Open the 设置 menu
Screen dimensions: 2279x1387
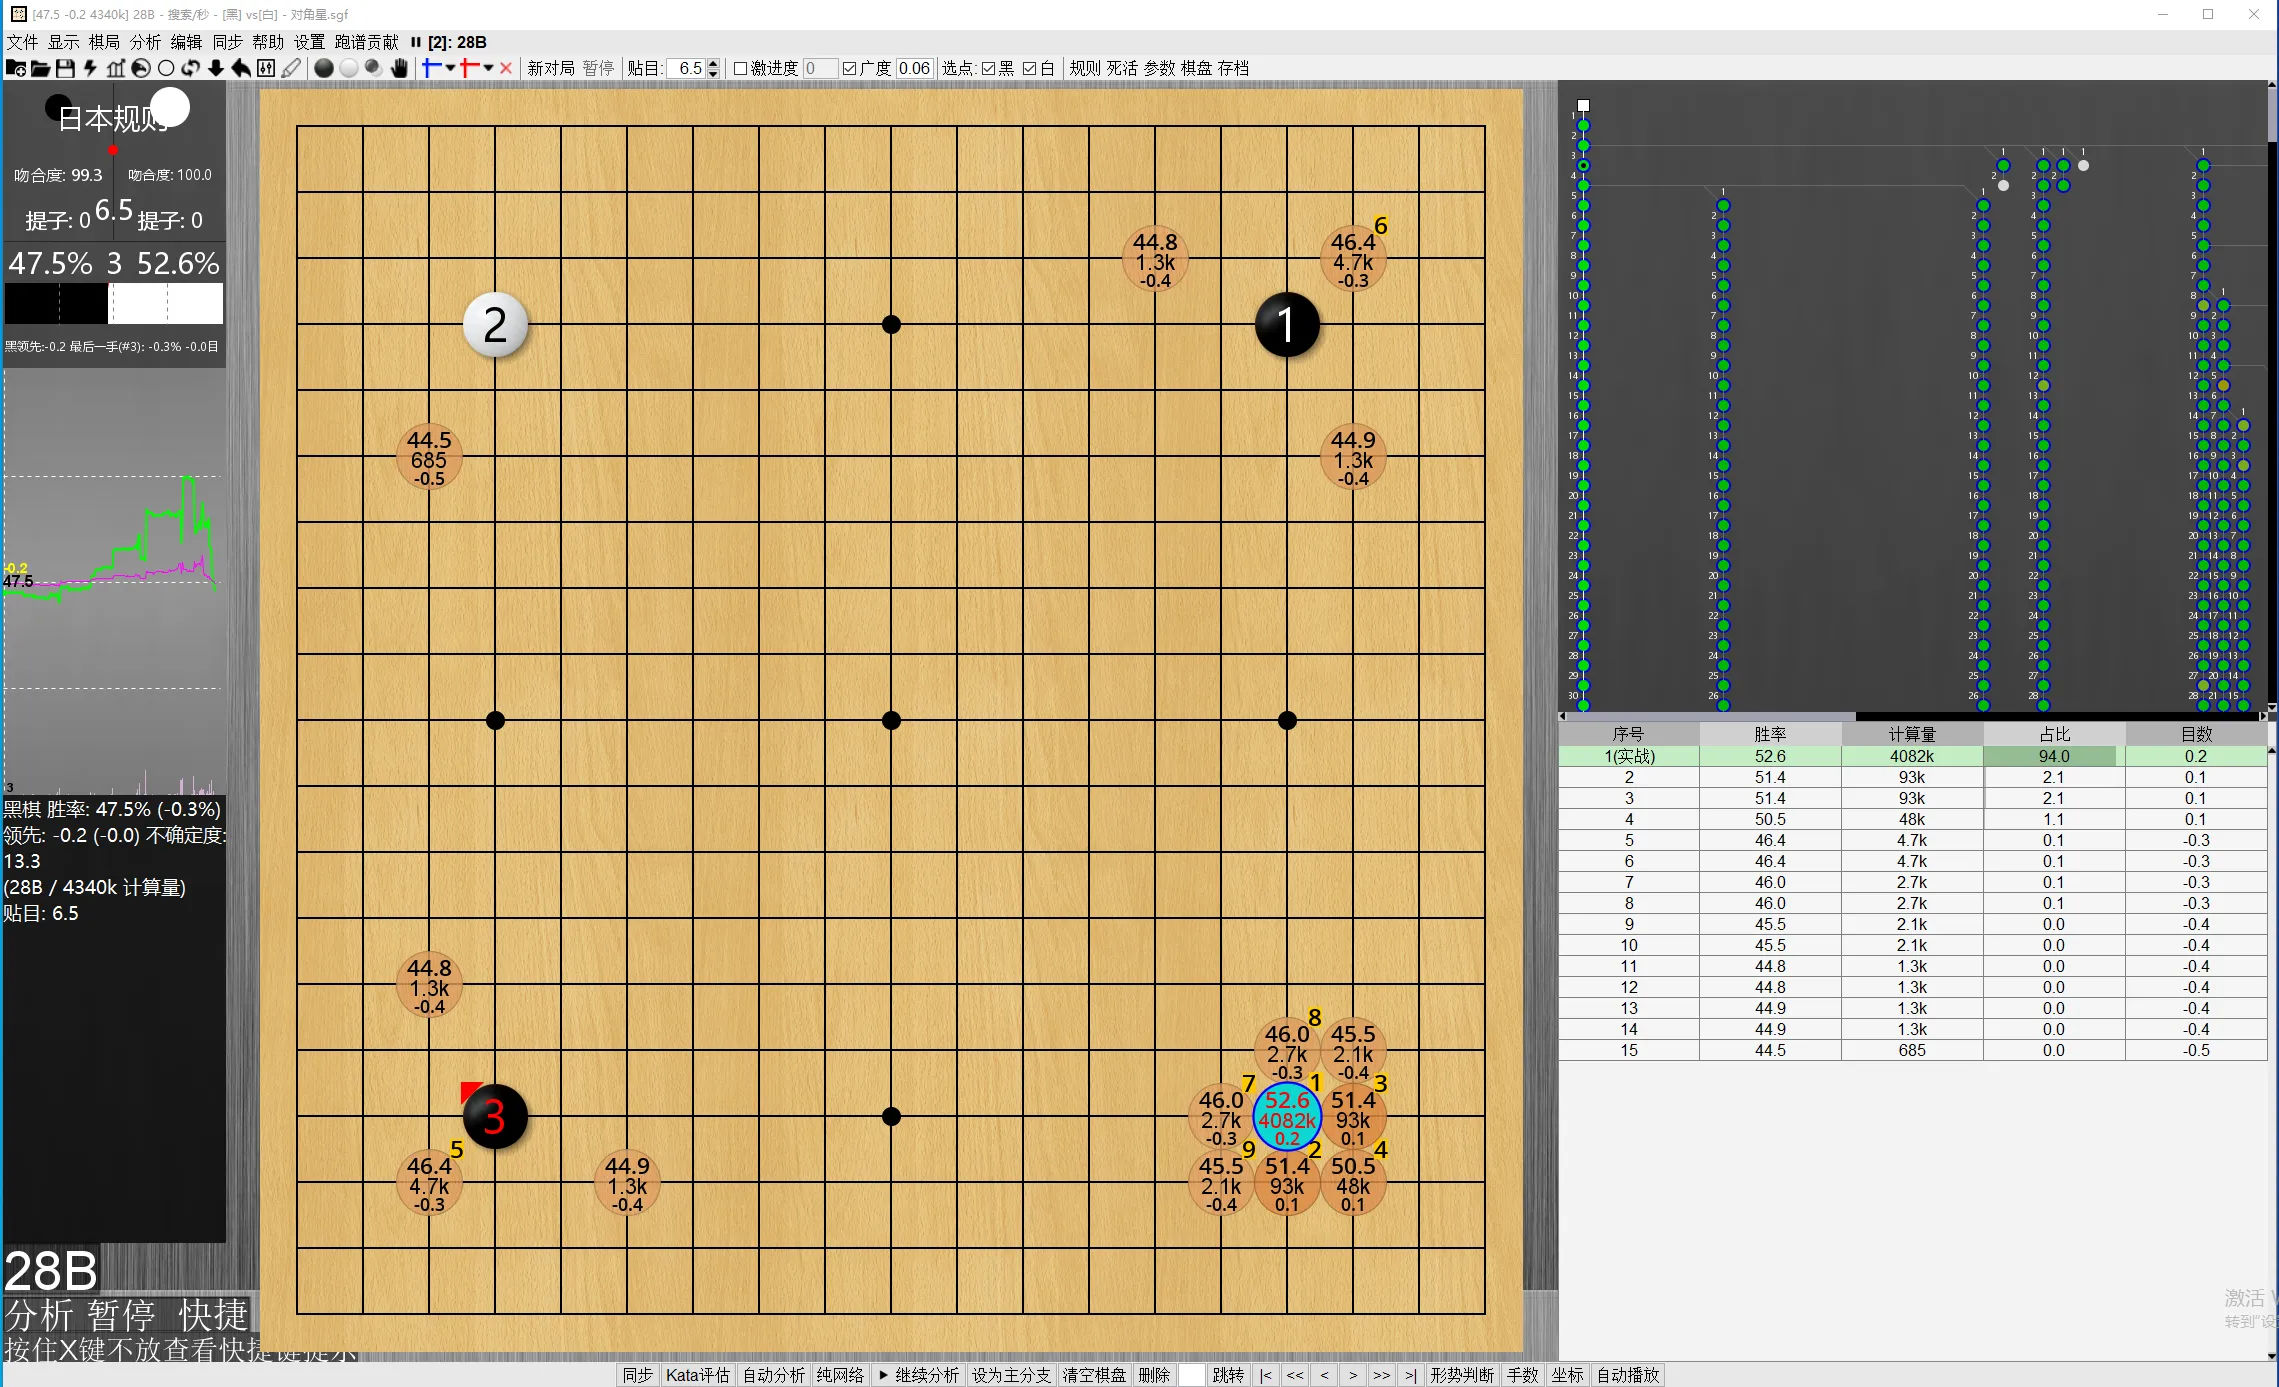coord(309,42)
